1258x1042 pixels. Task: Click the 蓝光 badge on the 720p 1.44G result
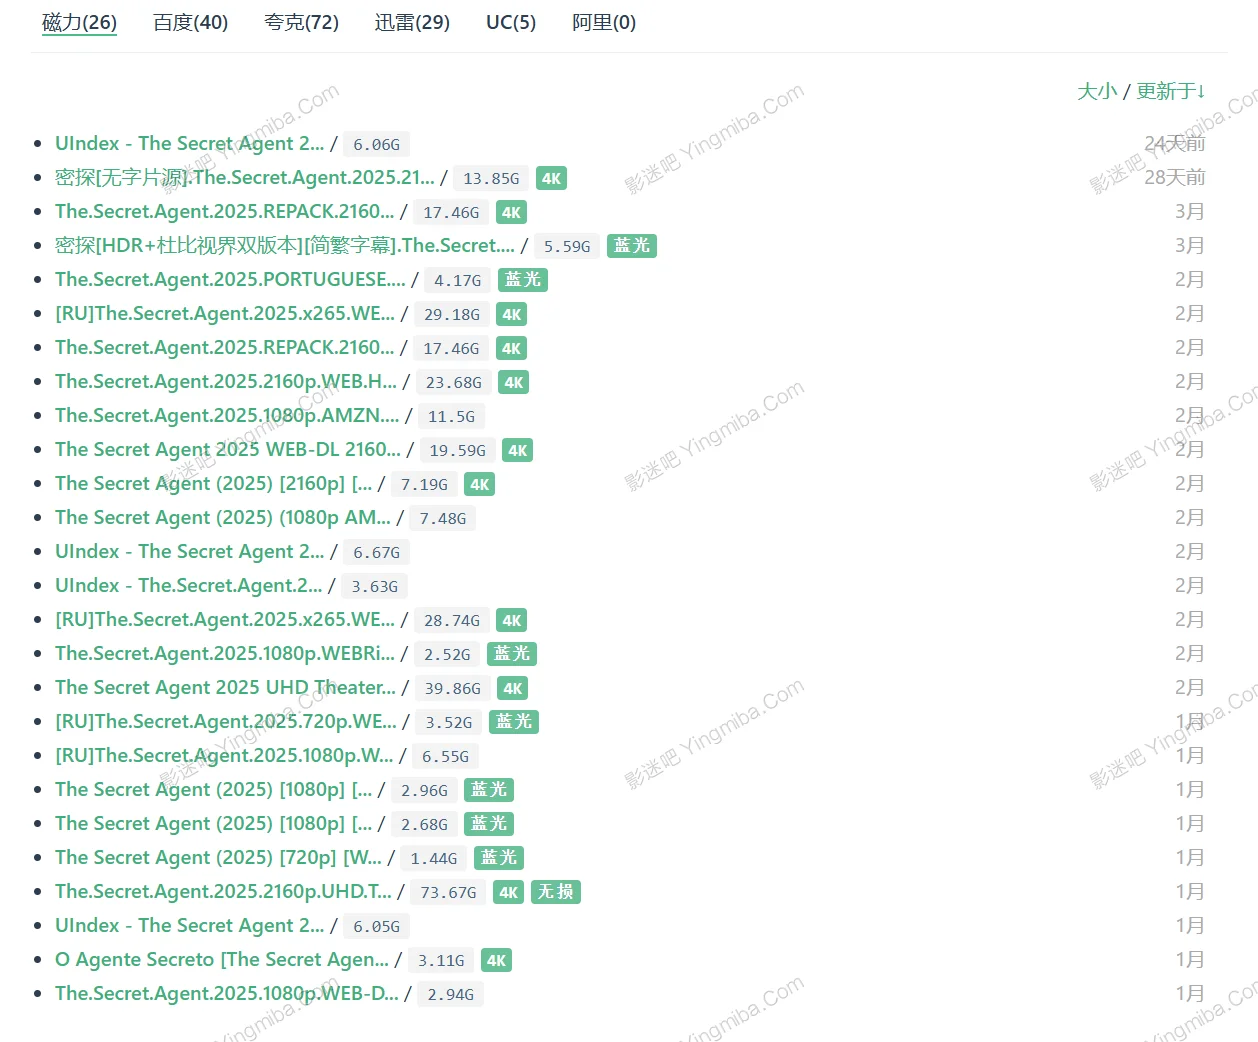[499, 858]
